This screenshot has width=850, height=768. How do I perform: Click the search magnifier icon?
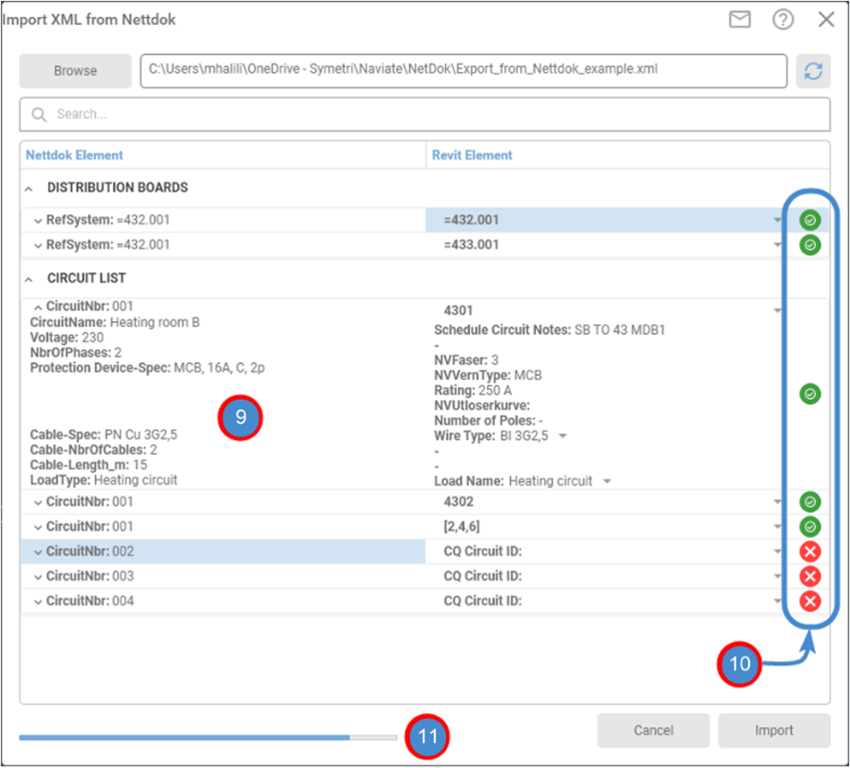point(40,115)
